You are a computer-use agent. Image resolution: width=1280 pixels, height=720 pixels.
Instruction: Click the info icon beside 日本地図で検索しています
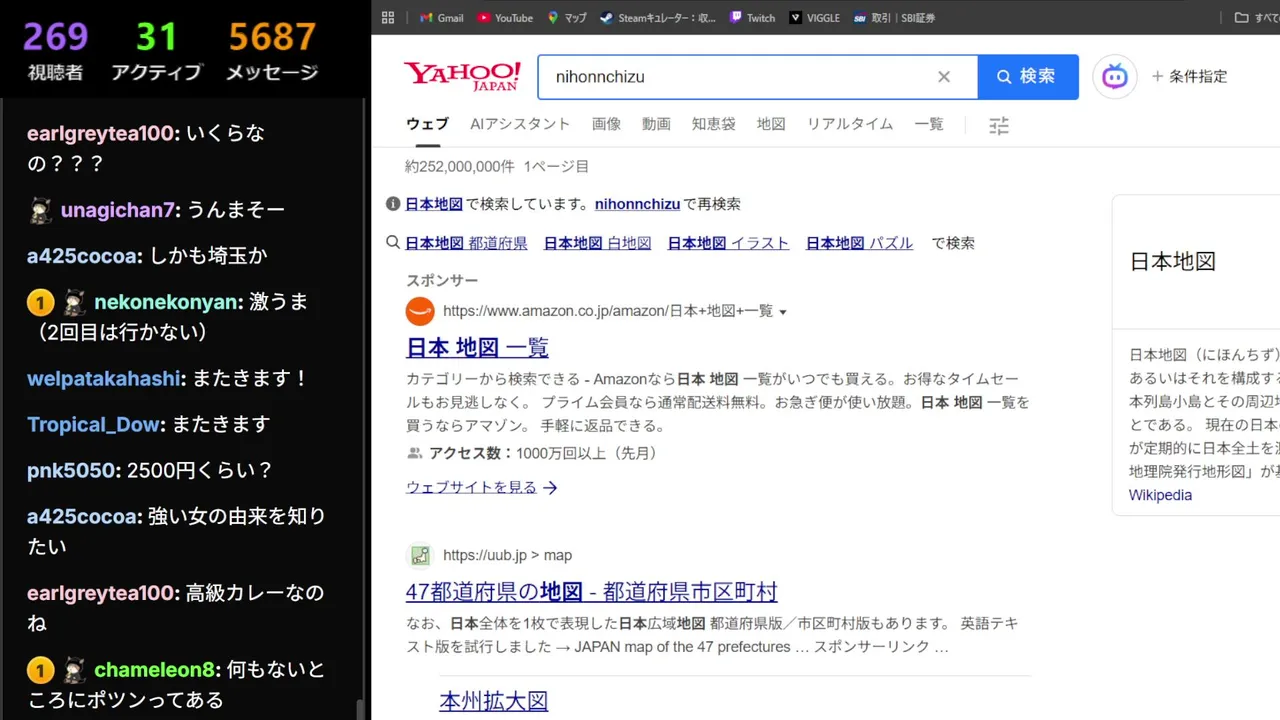[393, 204]
